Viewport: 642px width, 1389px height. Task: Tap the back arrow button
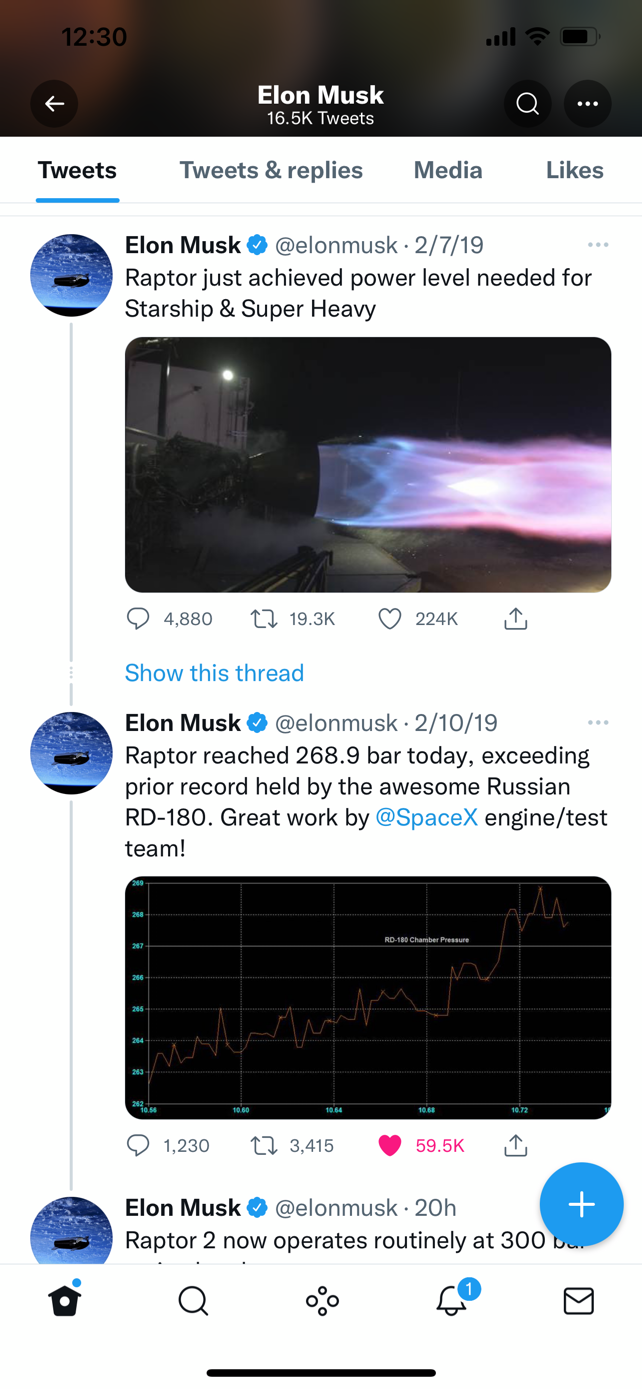[54, 104]
